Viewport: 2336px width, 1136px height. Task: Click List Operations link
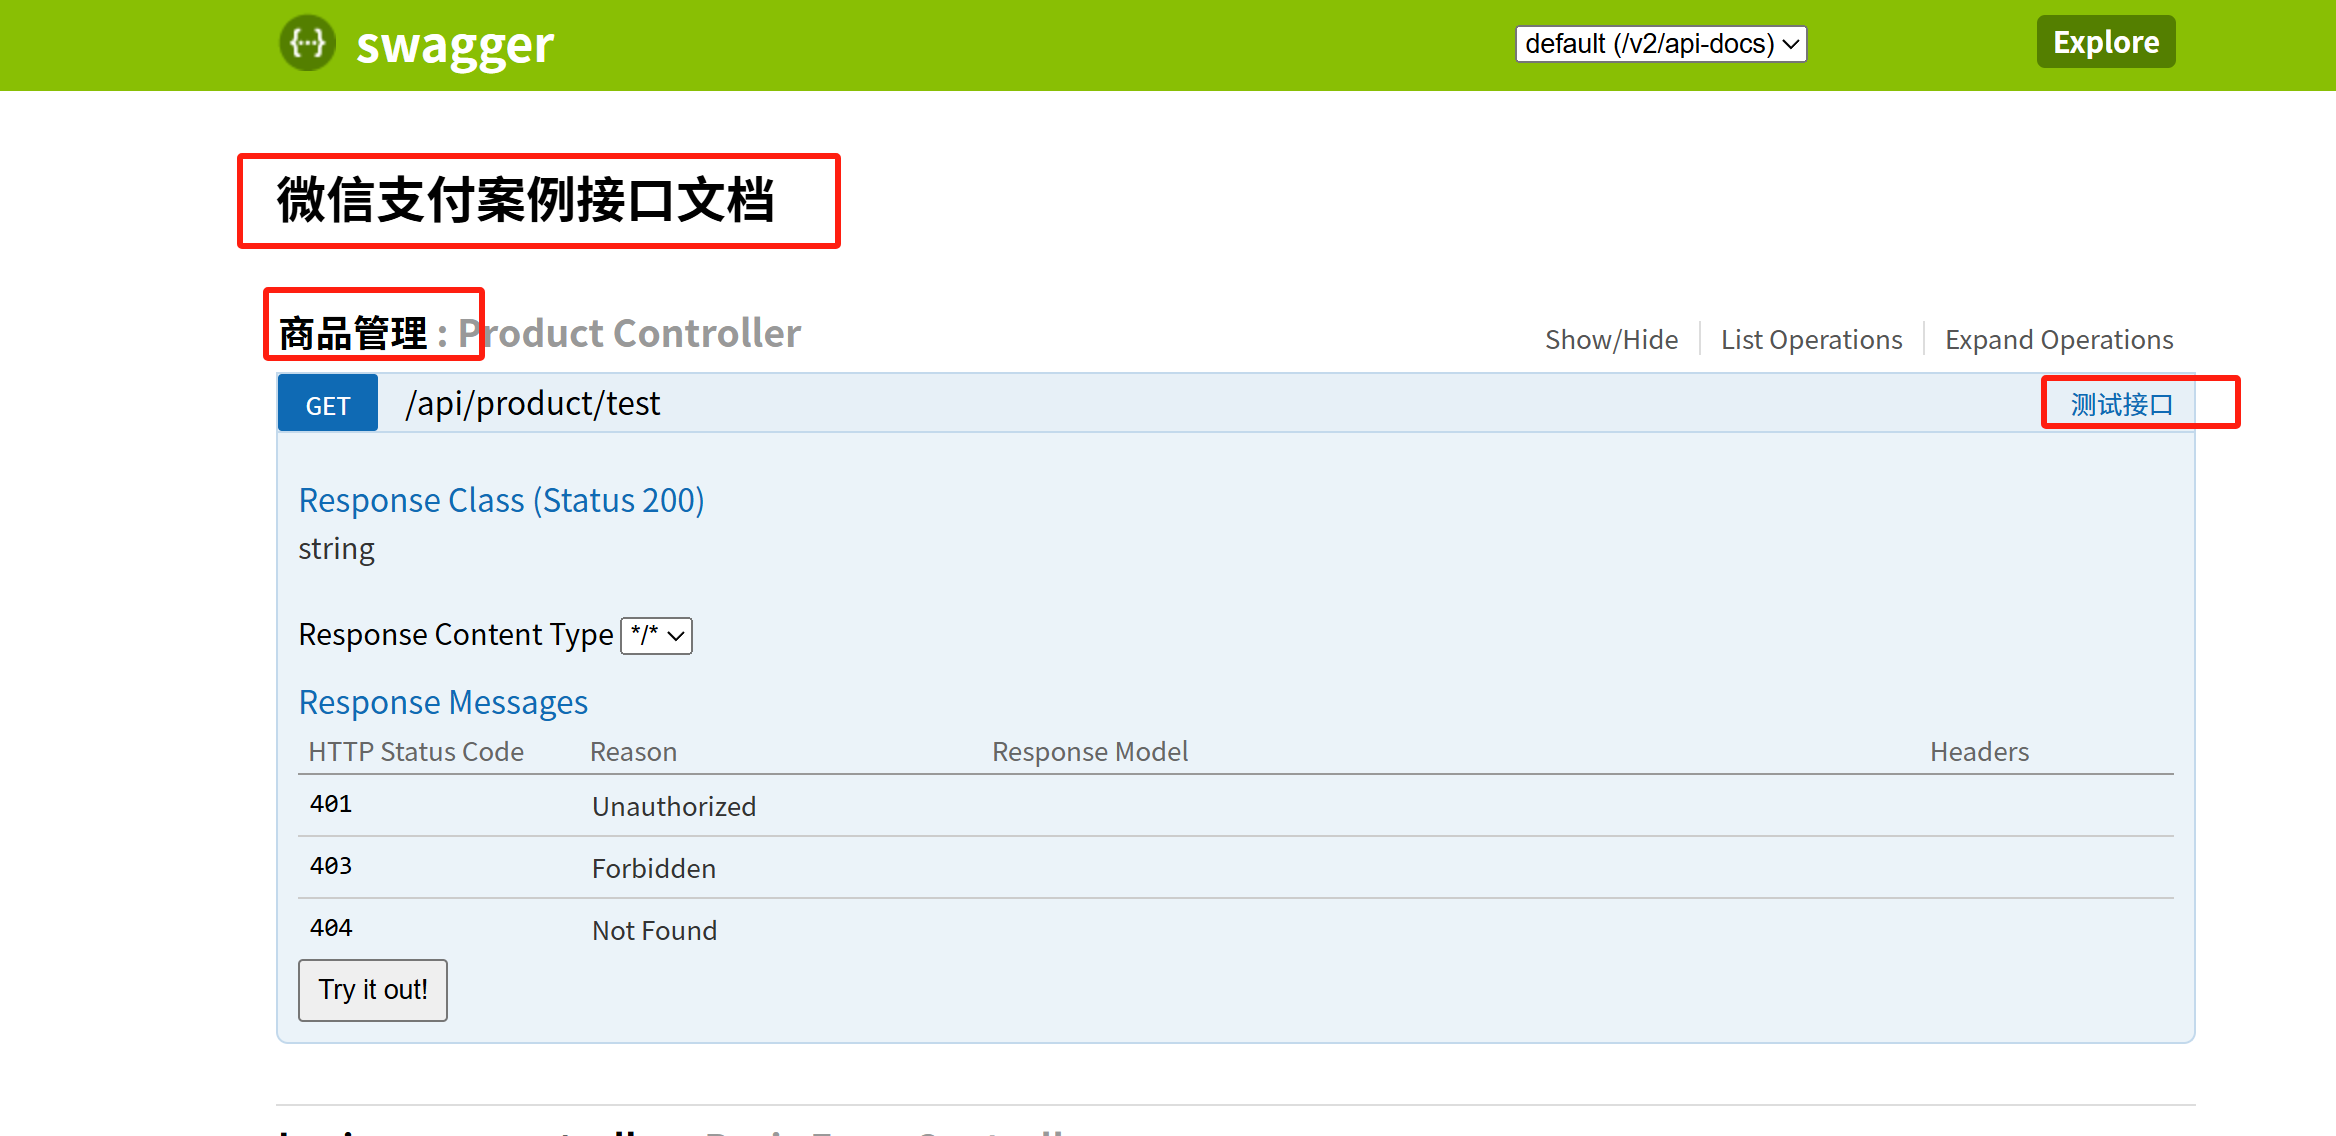click(1811, 340)
